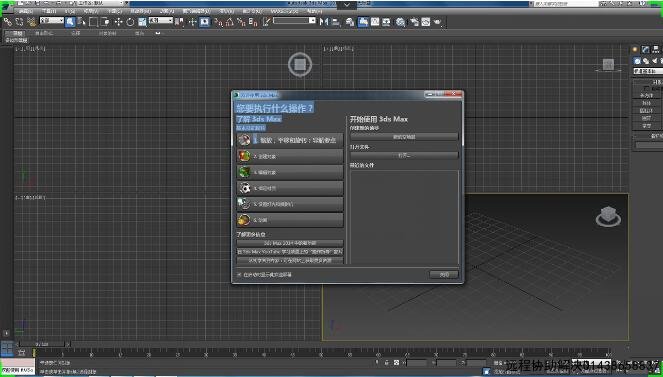Image resolution: width=663 pixels, height=377 pixels.
Task: Click the Unlink Selection icon
Action: (19, 22)
